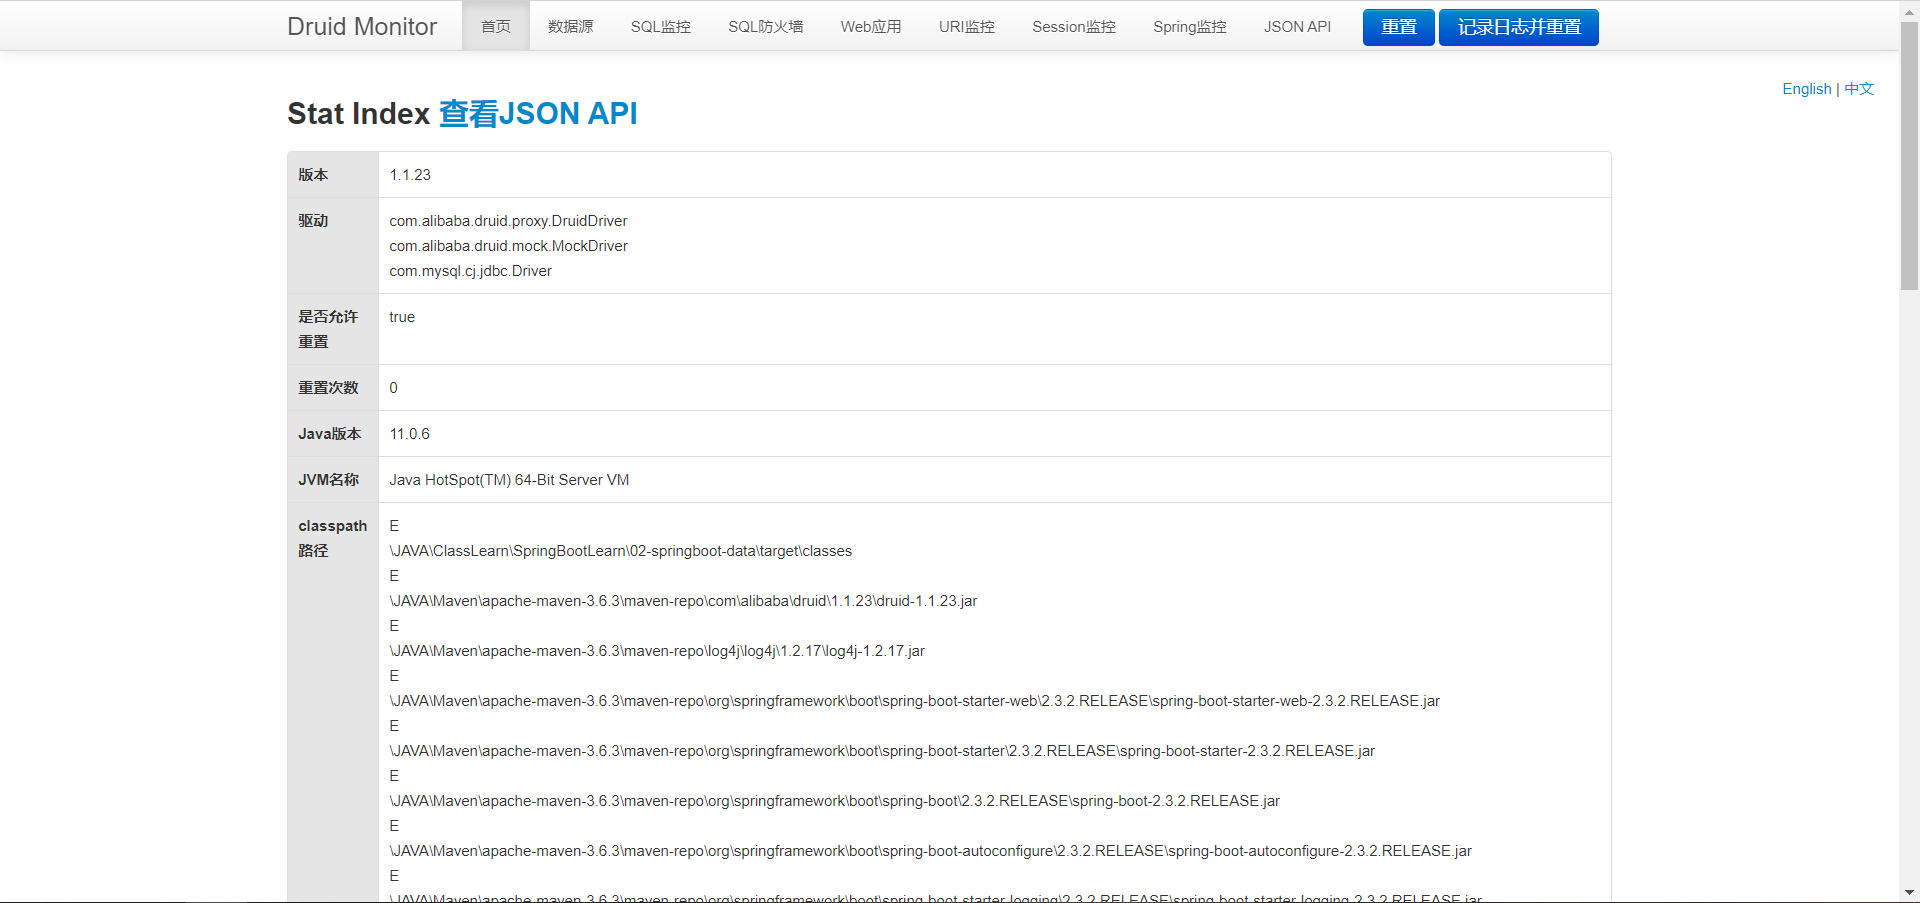Click the com.mysql.cj.jdbc.Driver entry
Image resolution: width=1920 pixels, height=903 pixels.
pyautogui.click(x=470, y=271)
